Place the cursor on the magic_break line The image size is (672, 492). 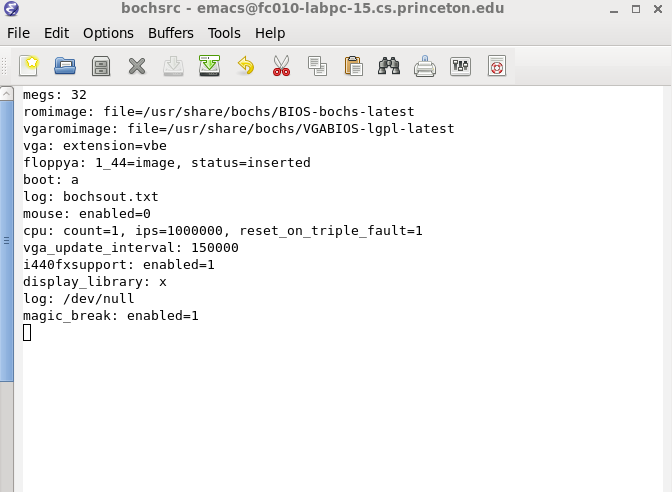tap(111, 316)
